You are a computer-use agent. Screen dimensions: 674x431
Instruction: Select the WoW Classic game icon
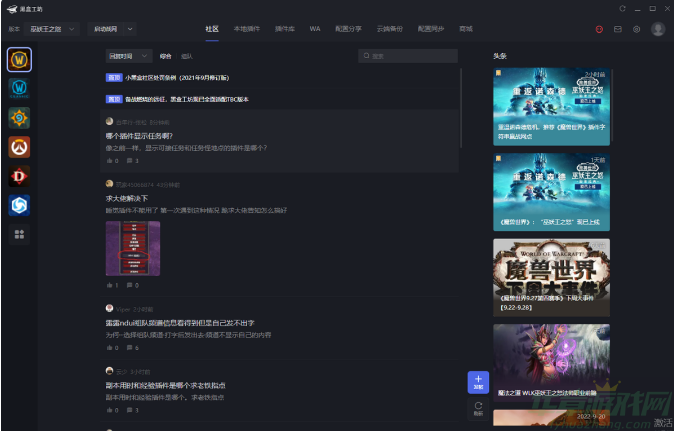click(x=19, y=89)
